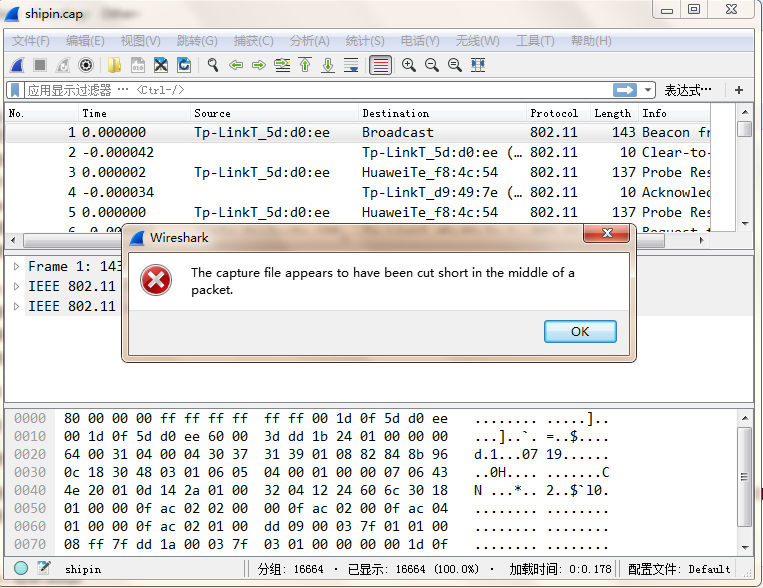Open 编辑(E) menu
Image resolution: width=763 pixels, height=588 pixels.
85,41
